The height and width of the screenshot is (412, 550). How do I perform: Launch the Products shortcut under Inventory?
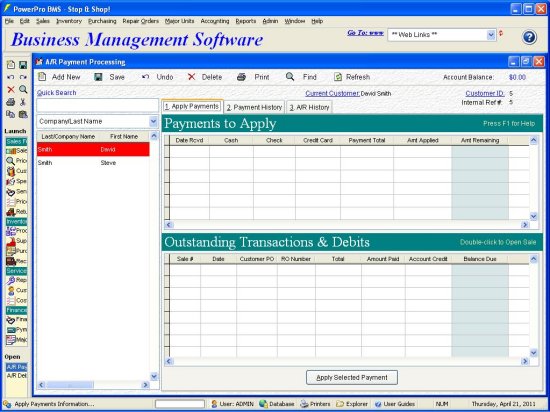17,231
